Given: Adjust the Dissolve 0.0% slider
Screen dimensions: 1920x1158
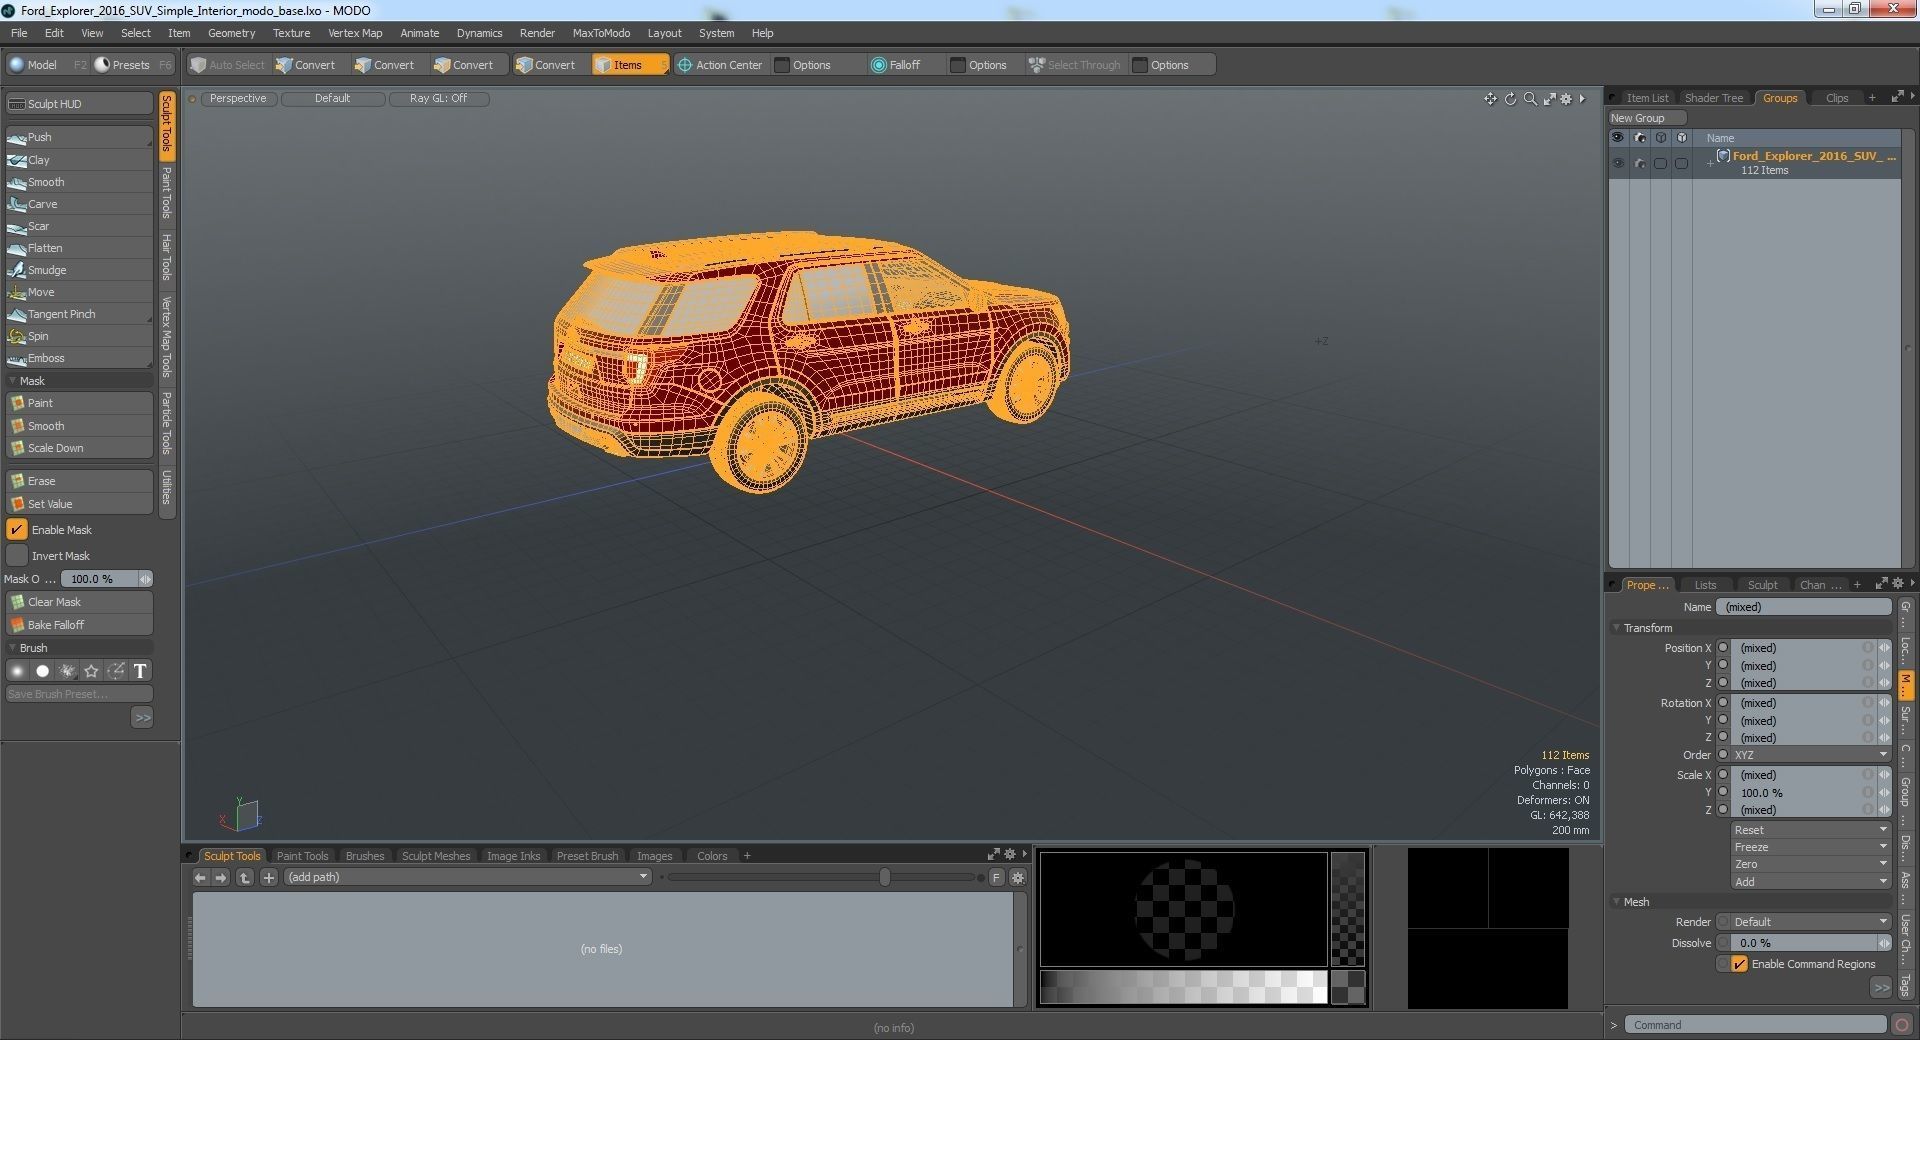Looking at the screenshot, I should 1810,943.
